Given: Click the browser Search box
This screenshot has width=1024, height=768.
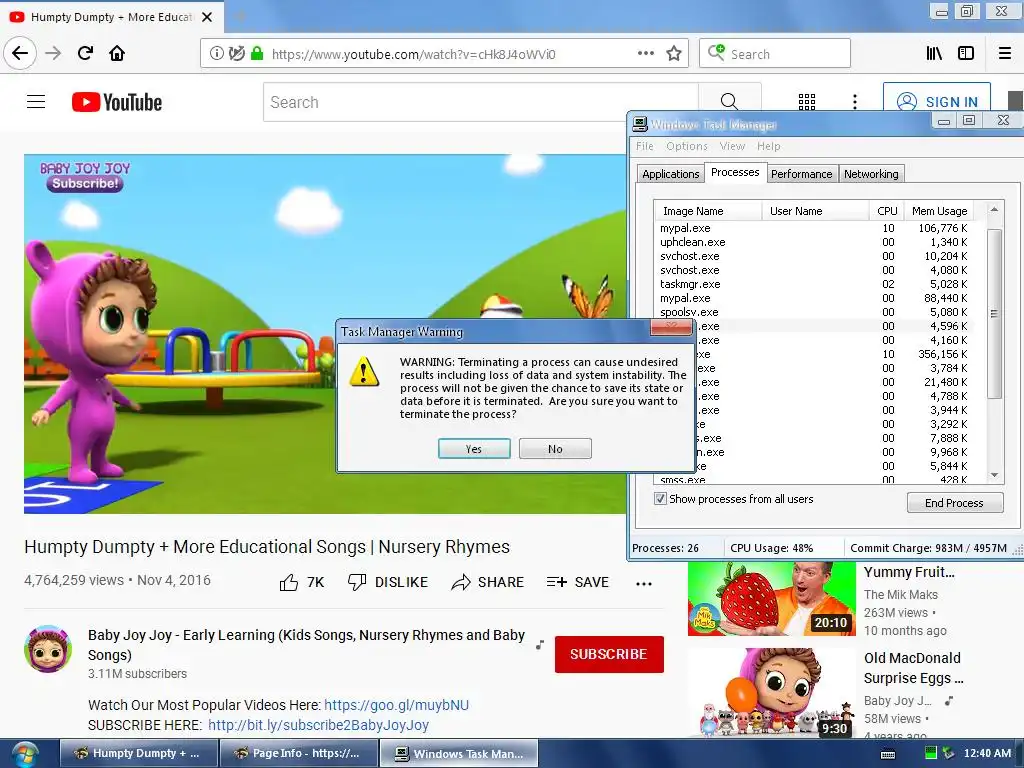Looking at the screenshot, I should click(x=775, y=54).
